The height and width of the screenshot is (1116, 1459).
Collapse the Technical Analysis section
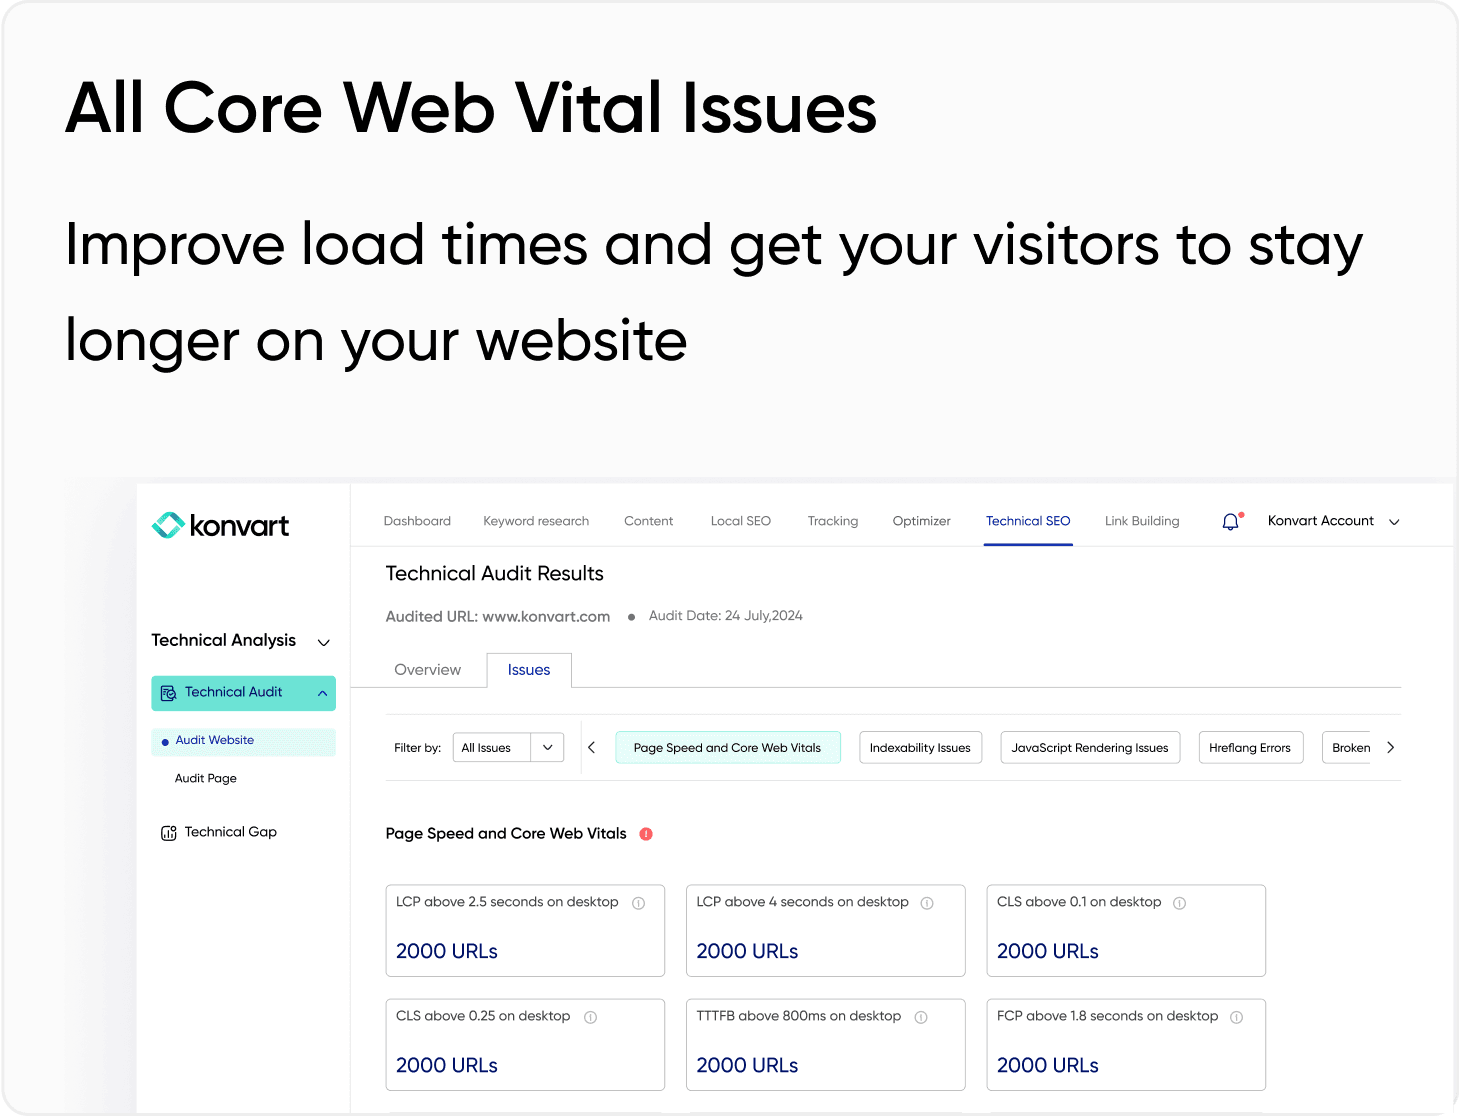323,642
